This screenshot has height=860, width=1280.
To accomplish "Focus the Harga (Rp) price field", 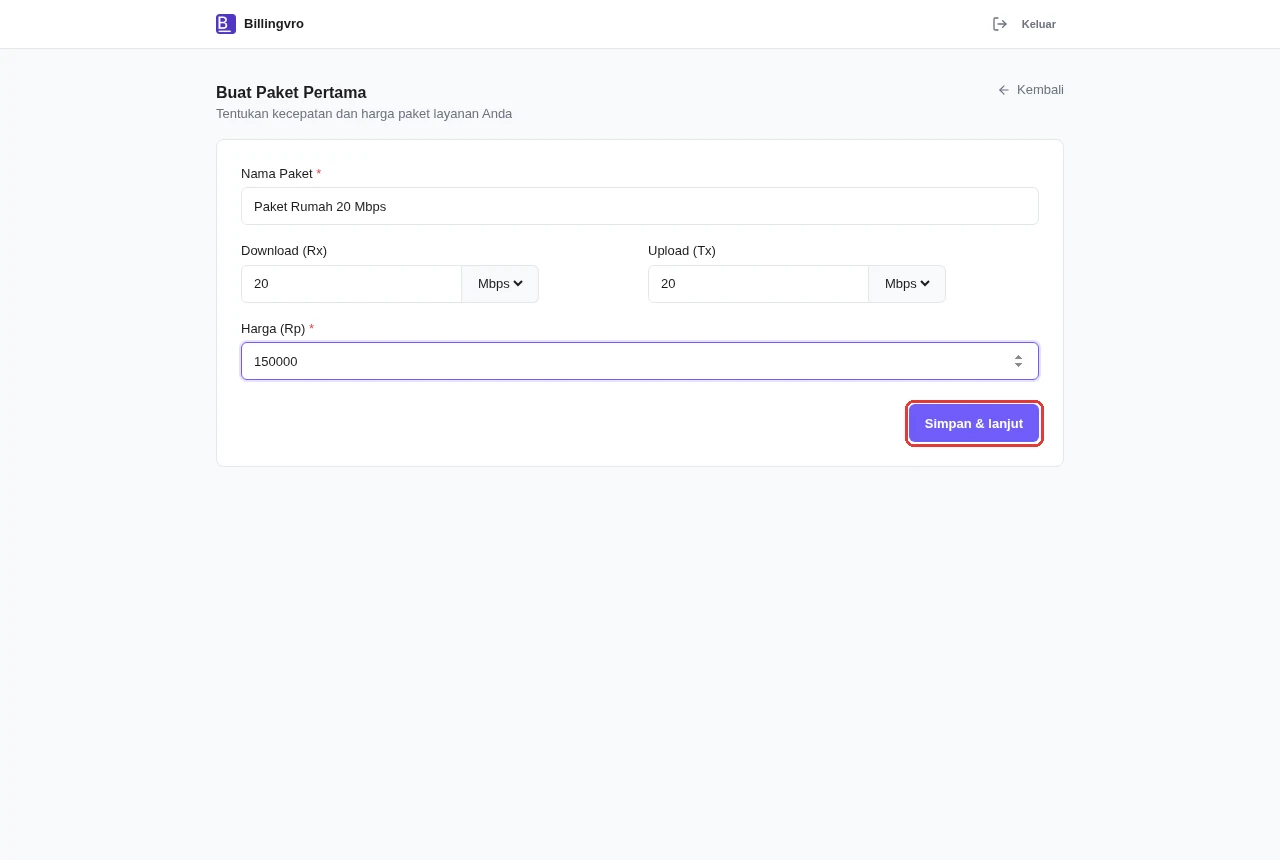I will pyautogui.click(x=640, y=361).
